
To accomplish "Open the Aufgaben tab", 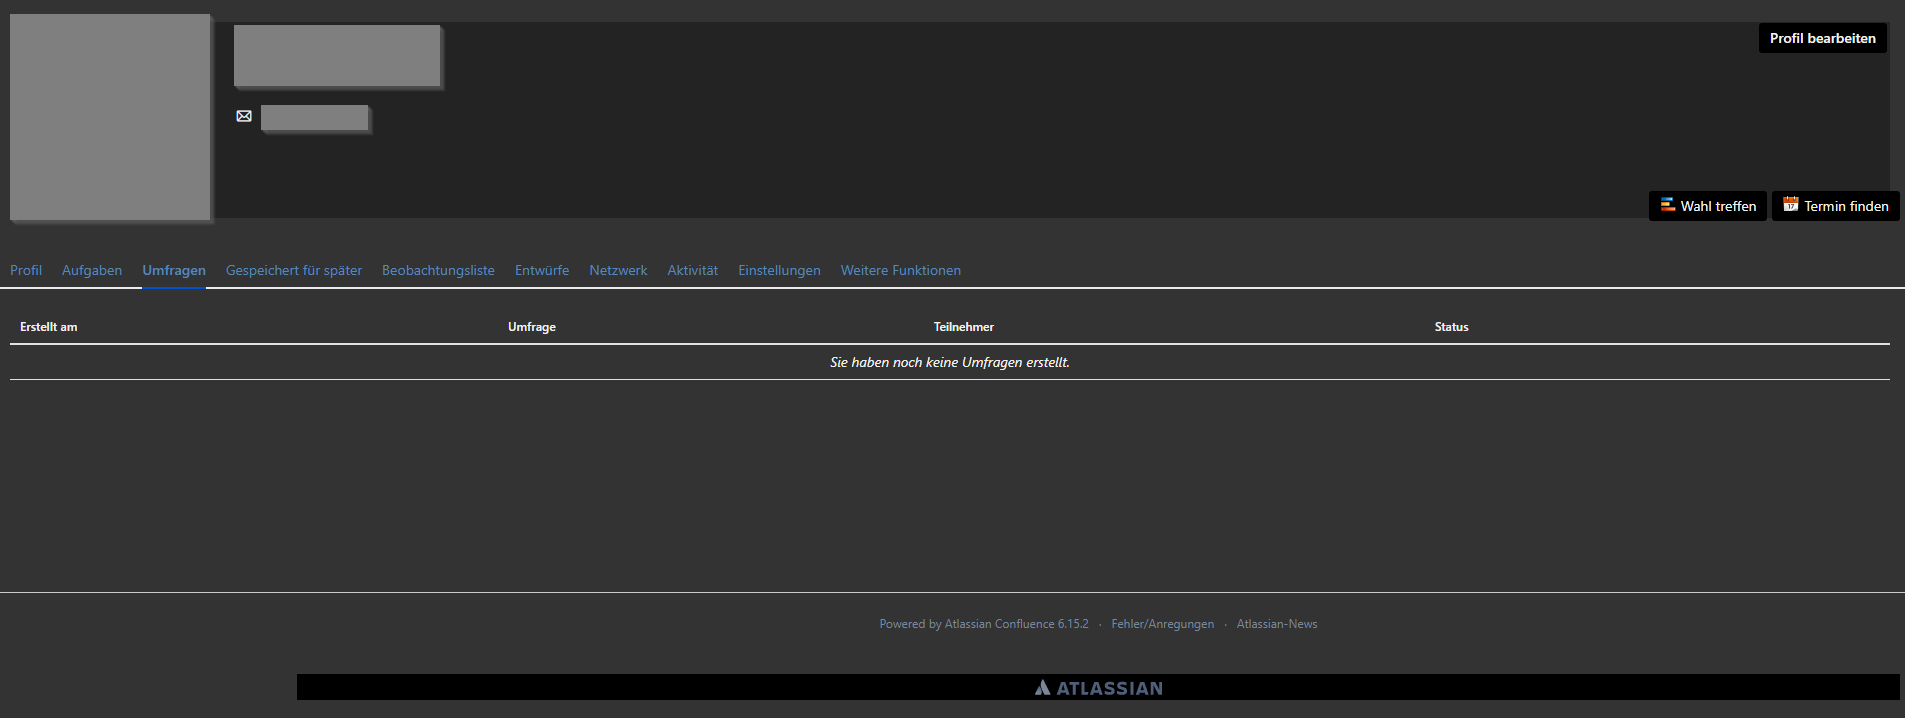I will pyautogui.click(x=92, y=270).
